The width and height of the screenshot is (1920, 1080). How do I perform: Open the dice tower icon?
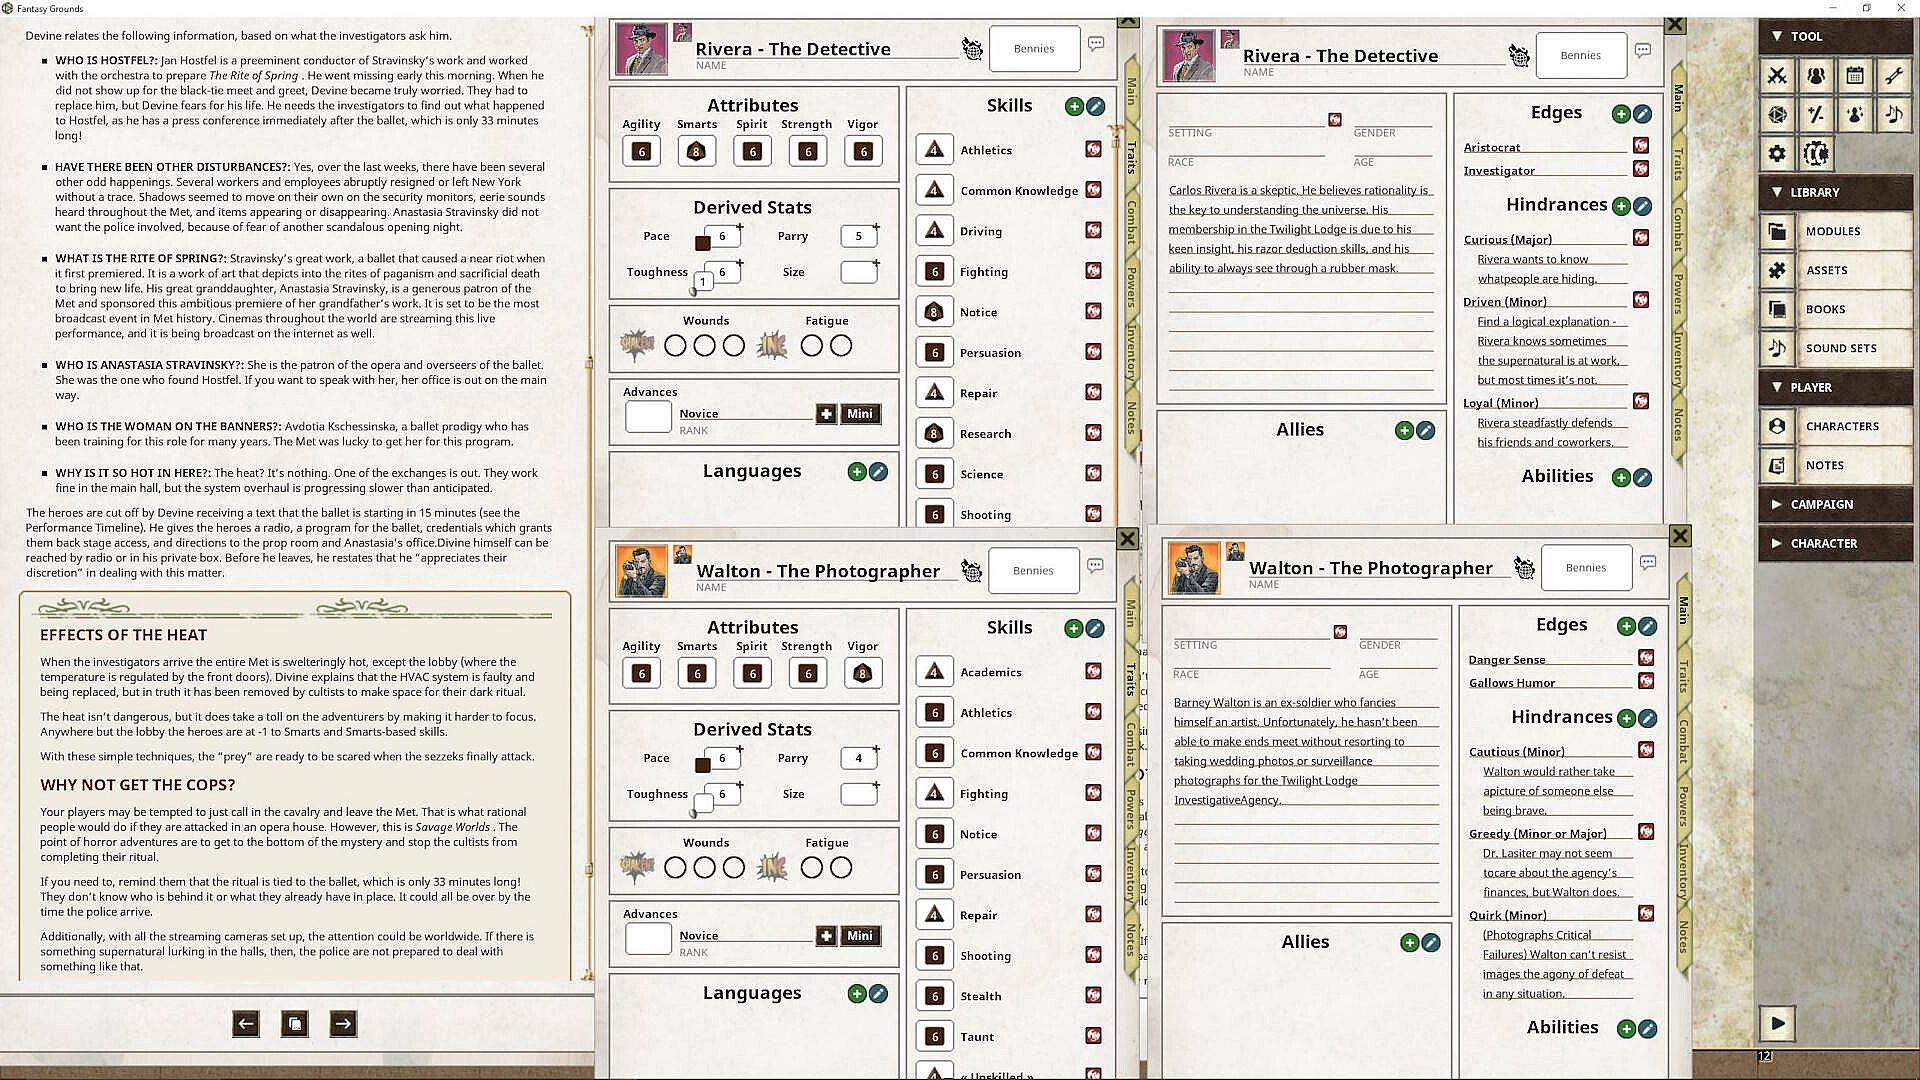coord(1777,114)
